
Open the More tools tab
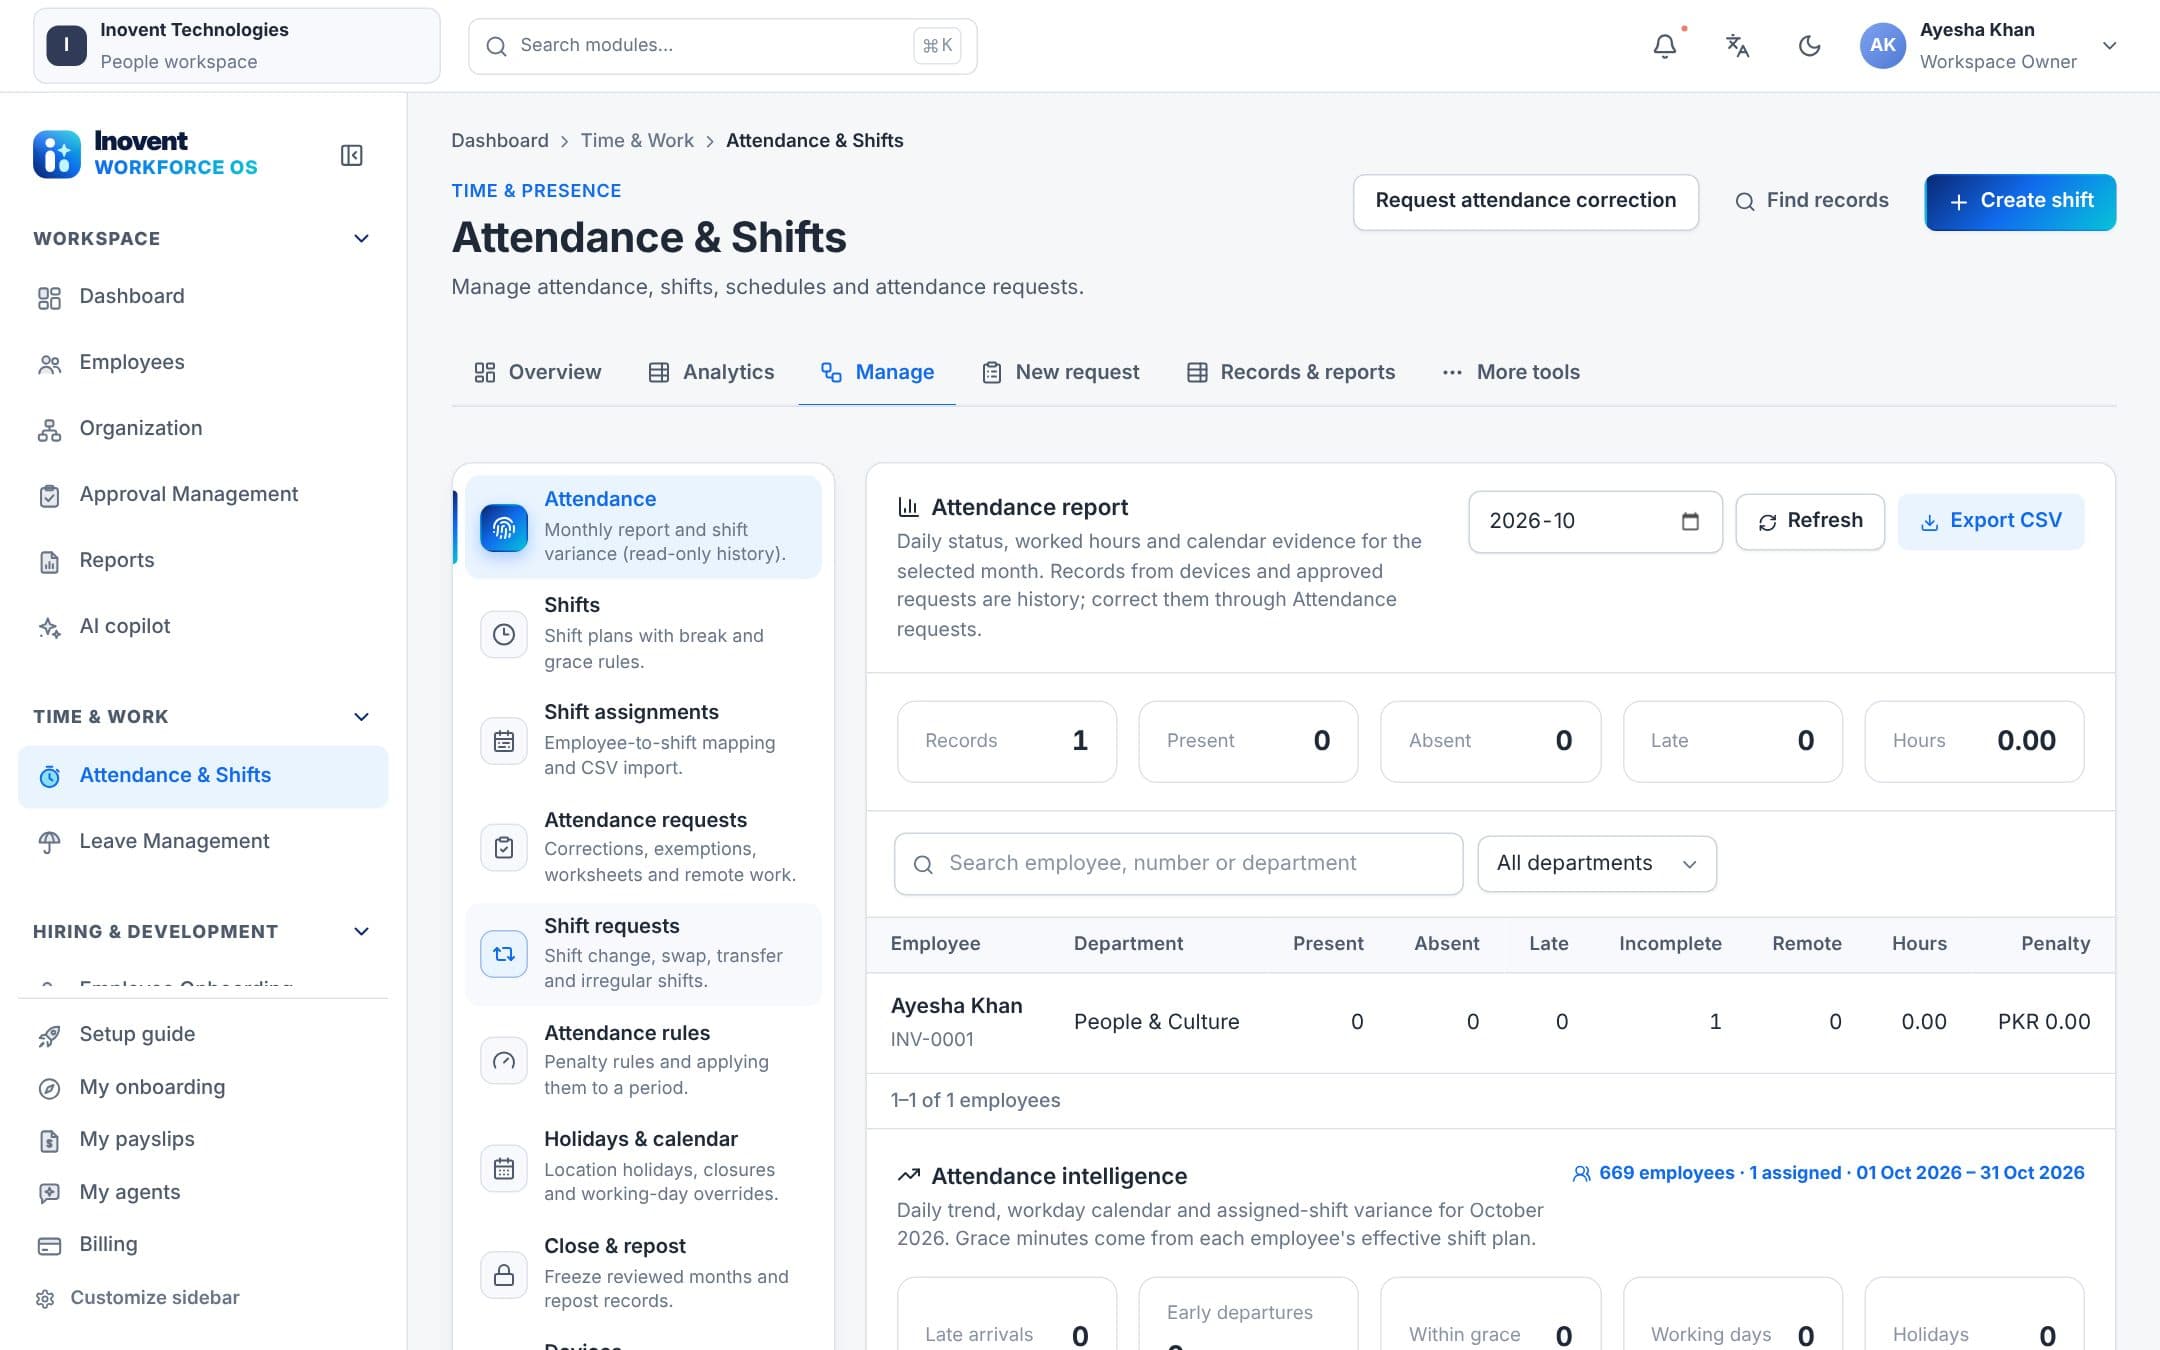(1510, 372)
